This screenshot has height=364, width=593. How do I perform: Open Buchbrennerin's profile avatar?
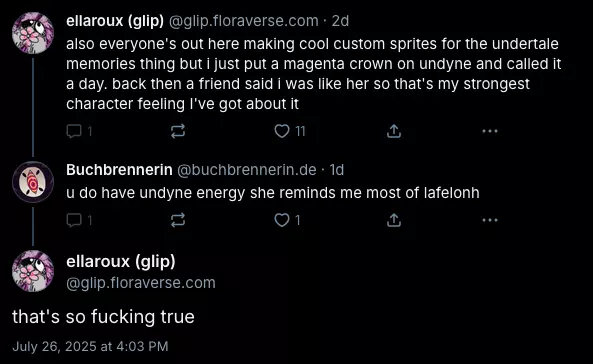click(x=33, y=182)
